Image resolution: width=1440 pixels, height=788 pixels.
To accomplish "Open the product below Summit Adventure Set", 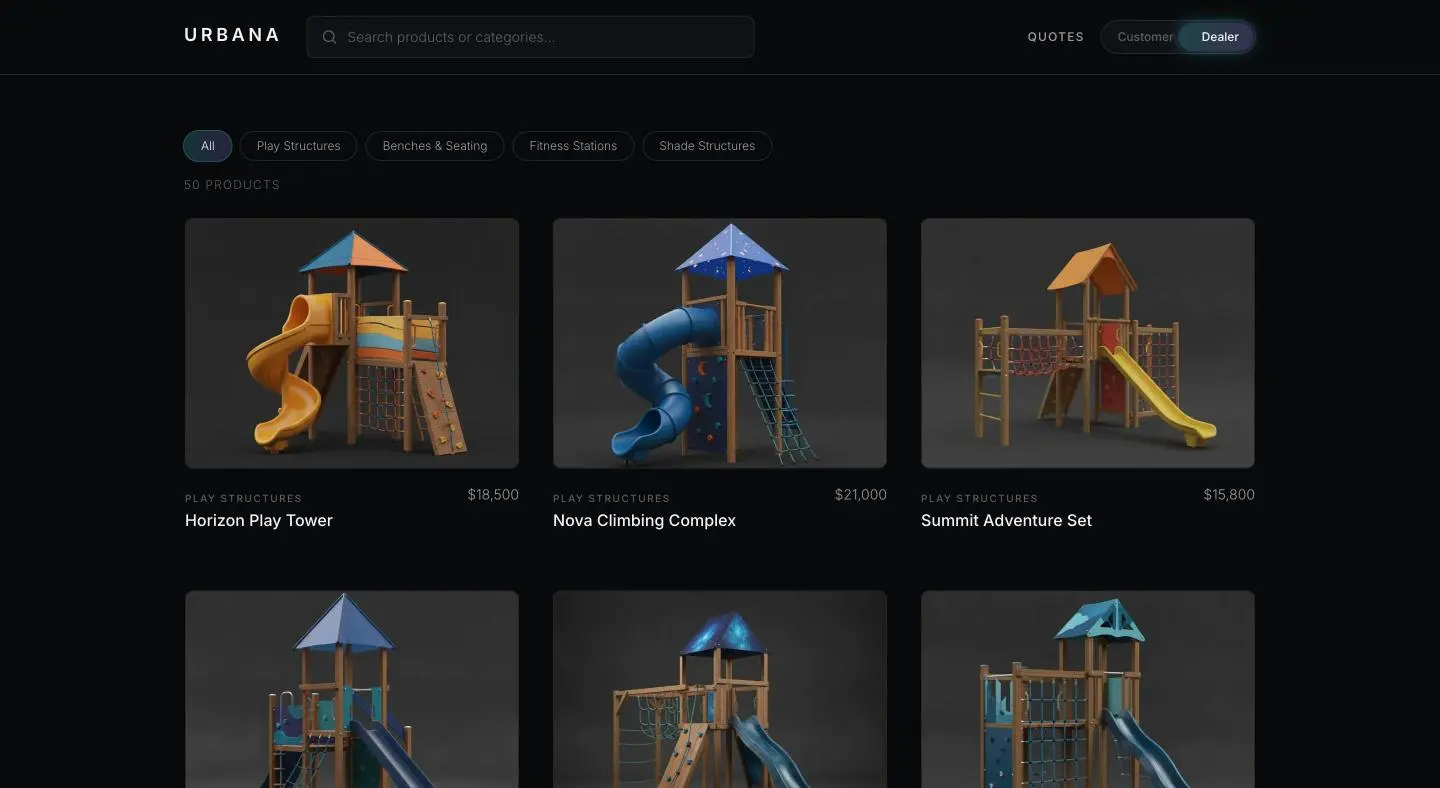I will (x=1088, y=689).
